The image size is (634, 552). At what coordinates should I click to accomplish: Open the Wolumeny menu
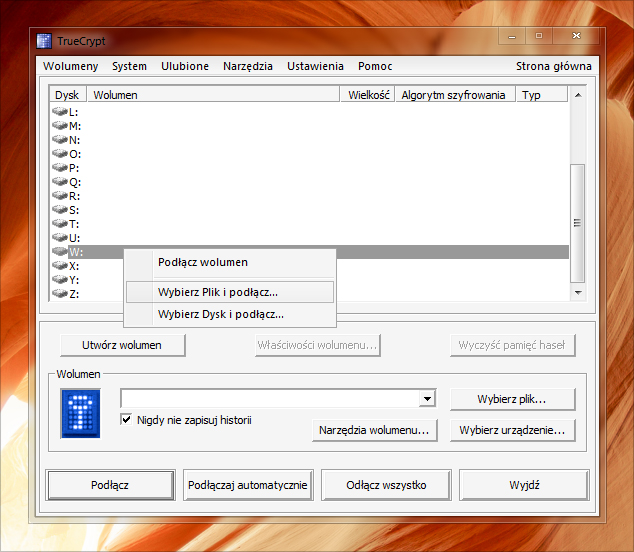(x=71, y=66)
